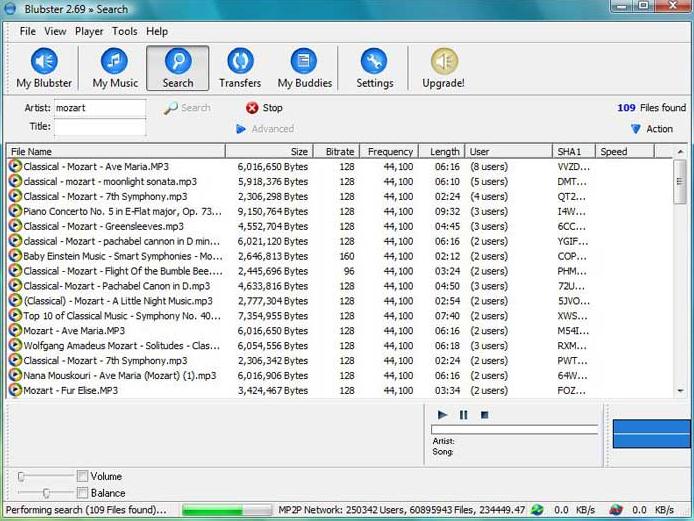The height and width of the screenshot is (521, 694).
Task: Select file size 2,306,298 Bytes
Action: coord(273,197)
